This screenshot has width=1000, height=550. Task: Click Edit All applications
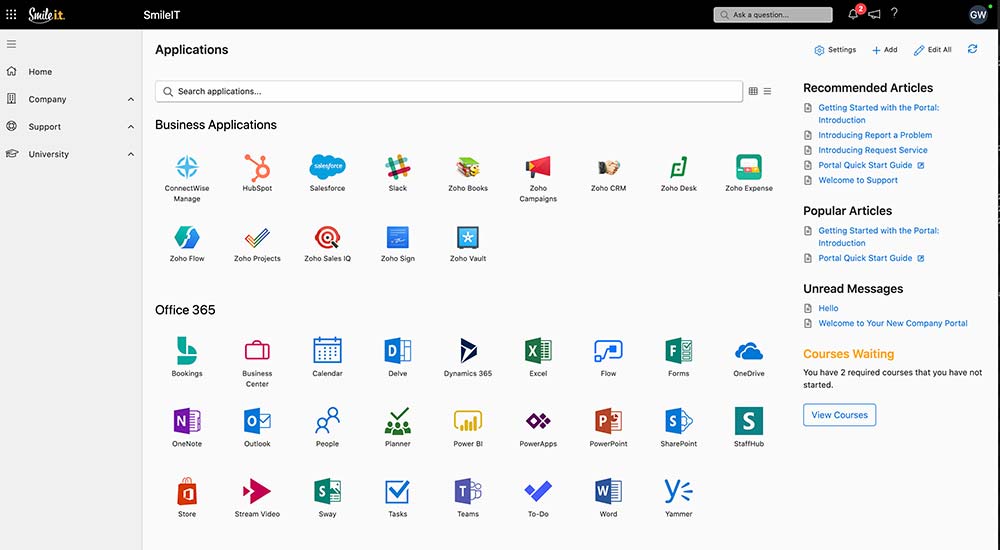coord(932,50)
